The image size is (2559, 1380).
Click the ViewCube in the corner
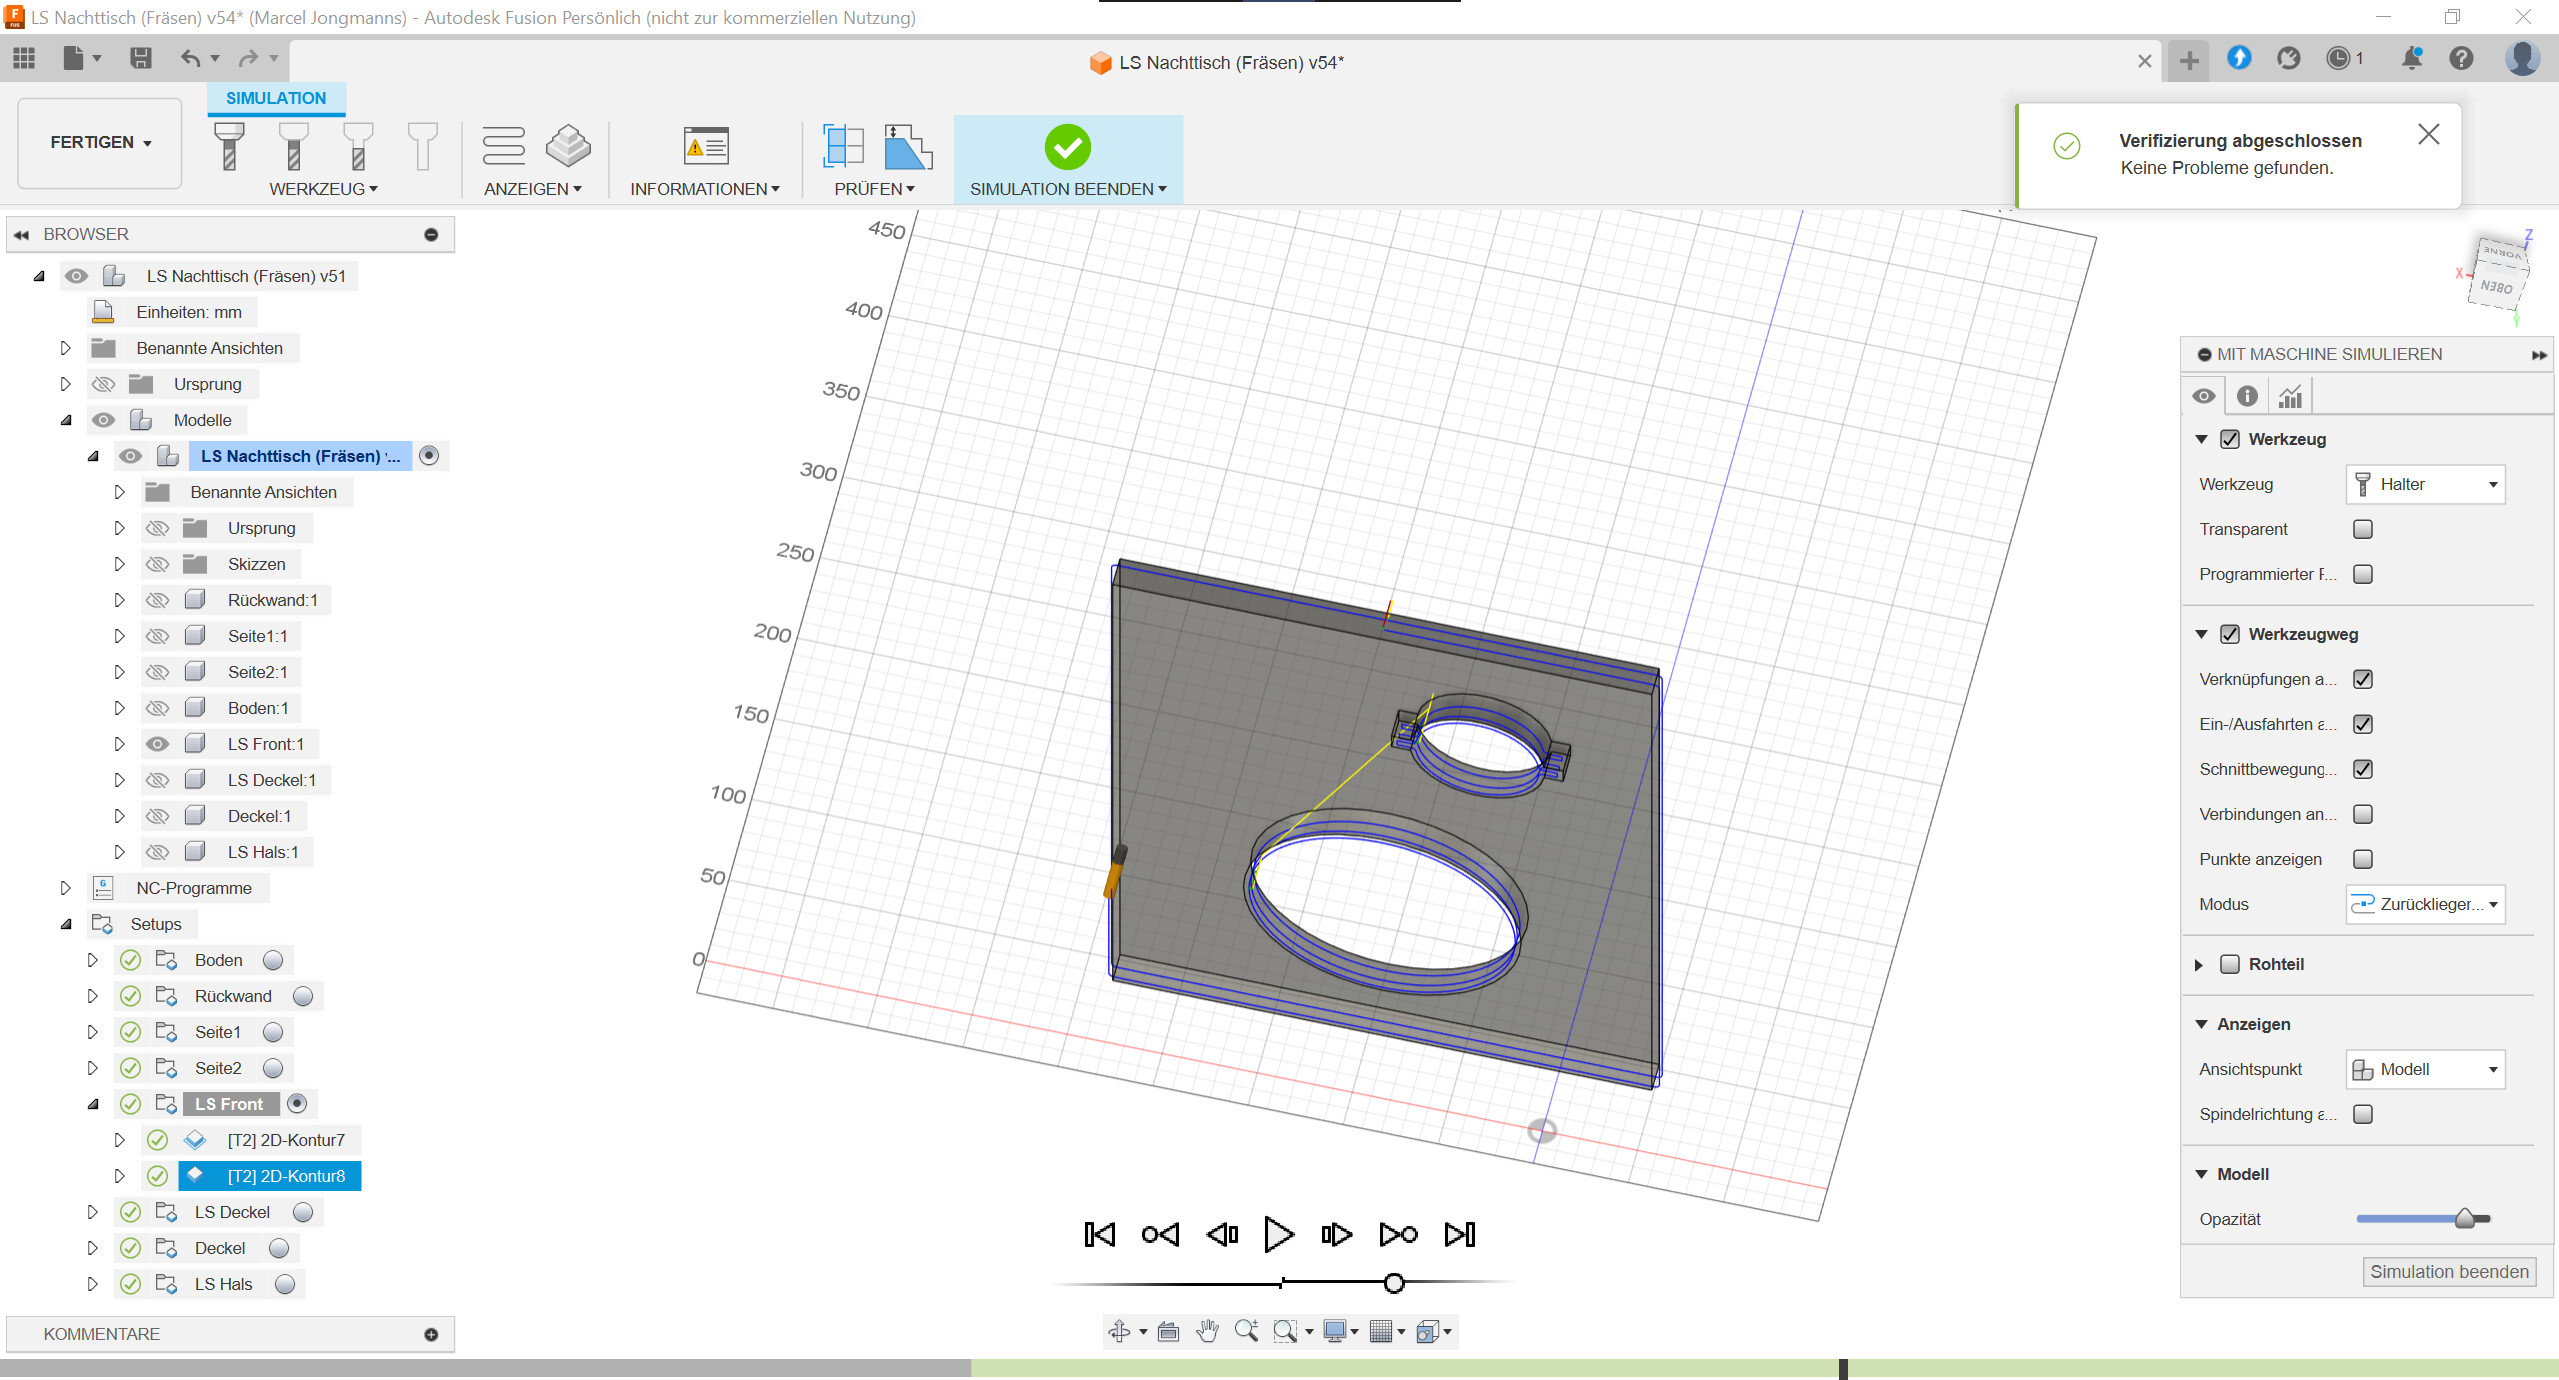point(2497,272)
